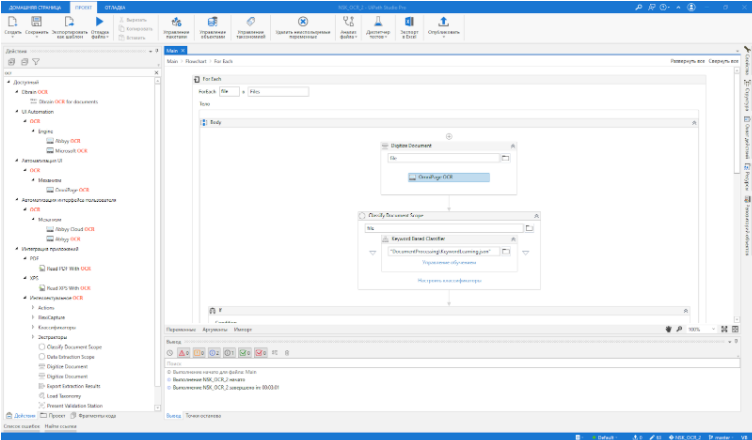Screen dimensions: 752x440
Task: Collapse the Engine tree node
Action: tap(33, 131)
